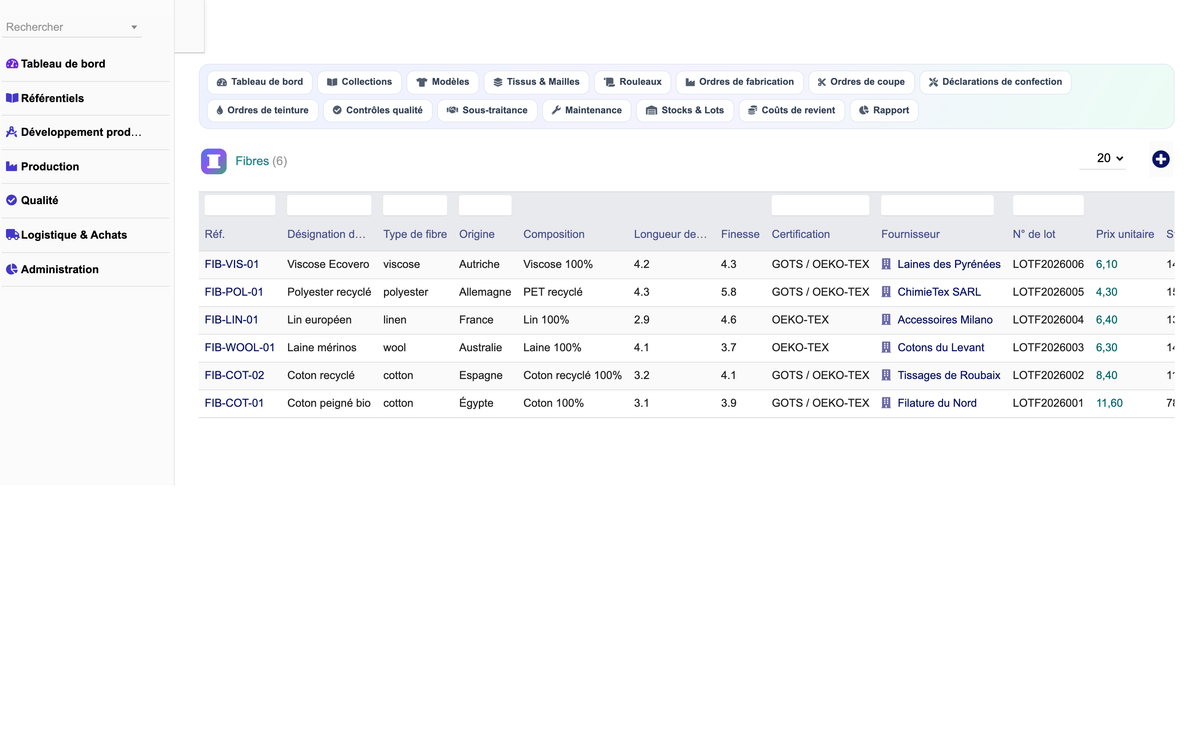Click the Production factory icon in sidebar
The height and width of the screenshot is (743, 1200).
point(12,166)
